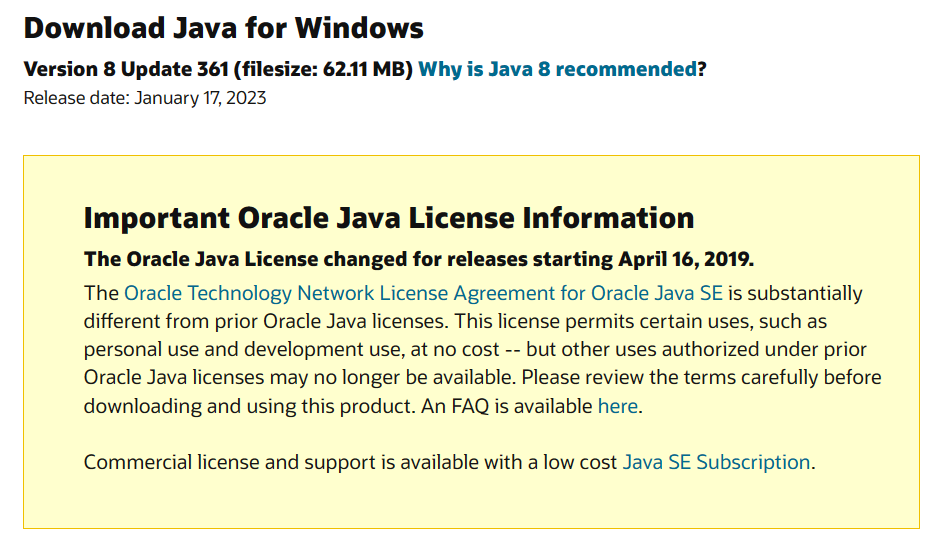Click the release date 'January 17, 2023'
Viewport: 943px width, 545px height.
[200, 98]
